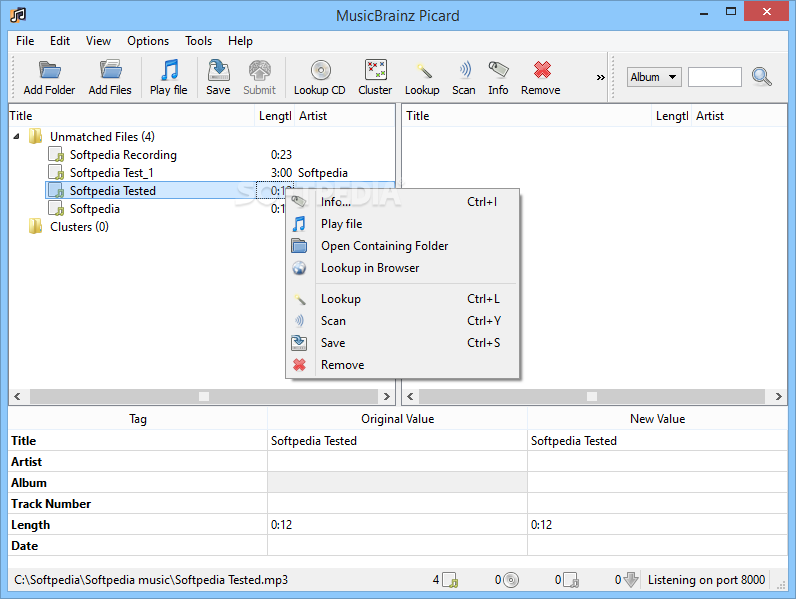Show more toolbar items with the chevron
Screen dimensions: 796x599
pos(601,77)
